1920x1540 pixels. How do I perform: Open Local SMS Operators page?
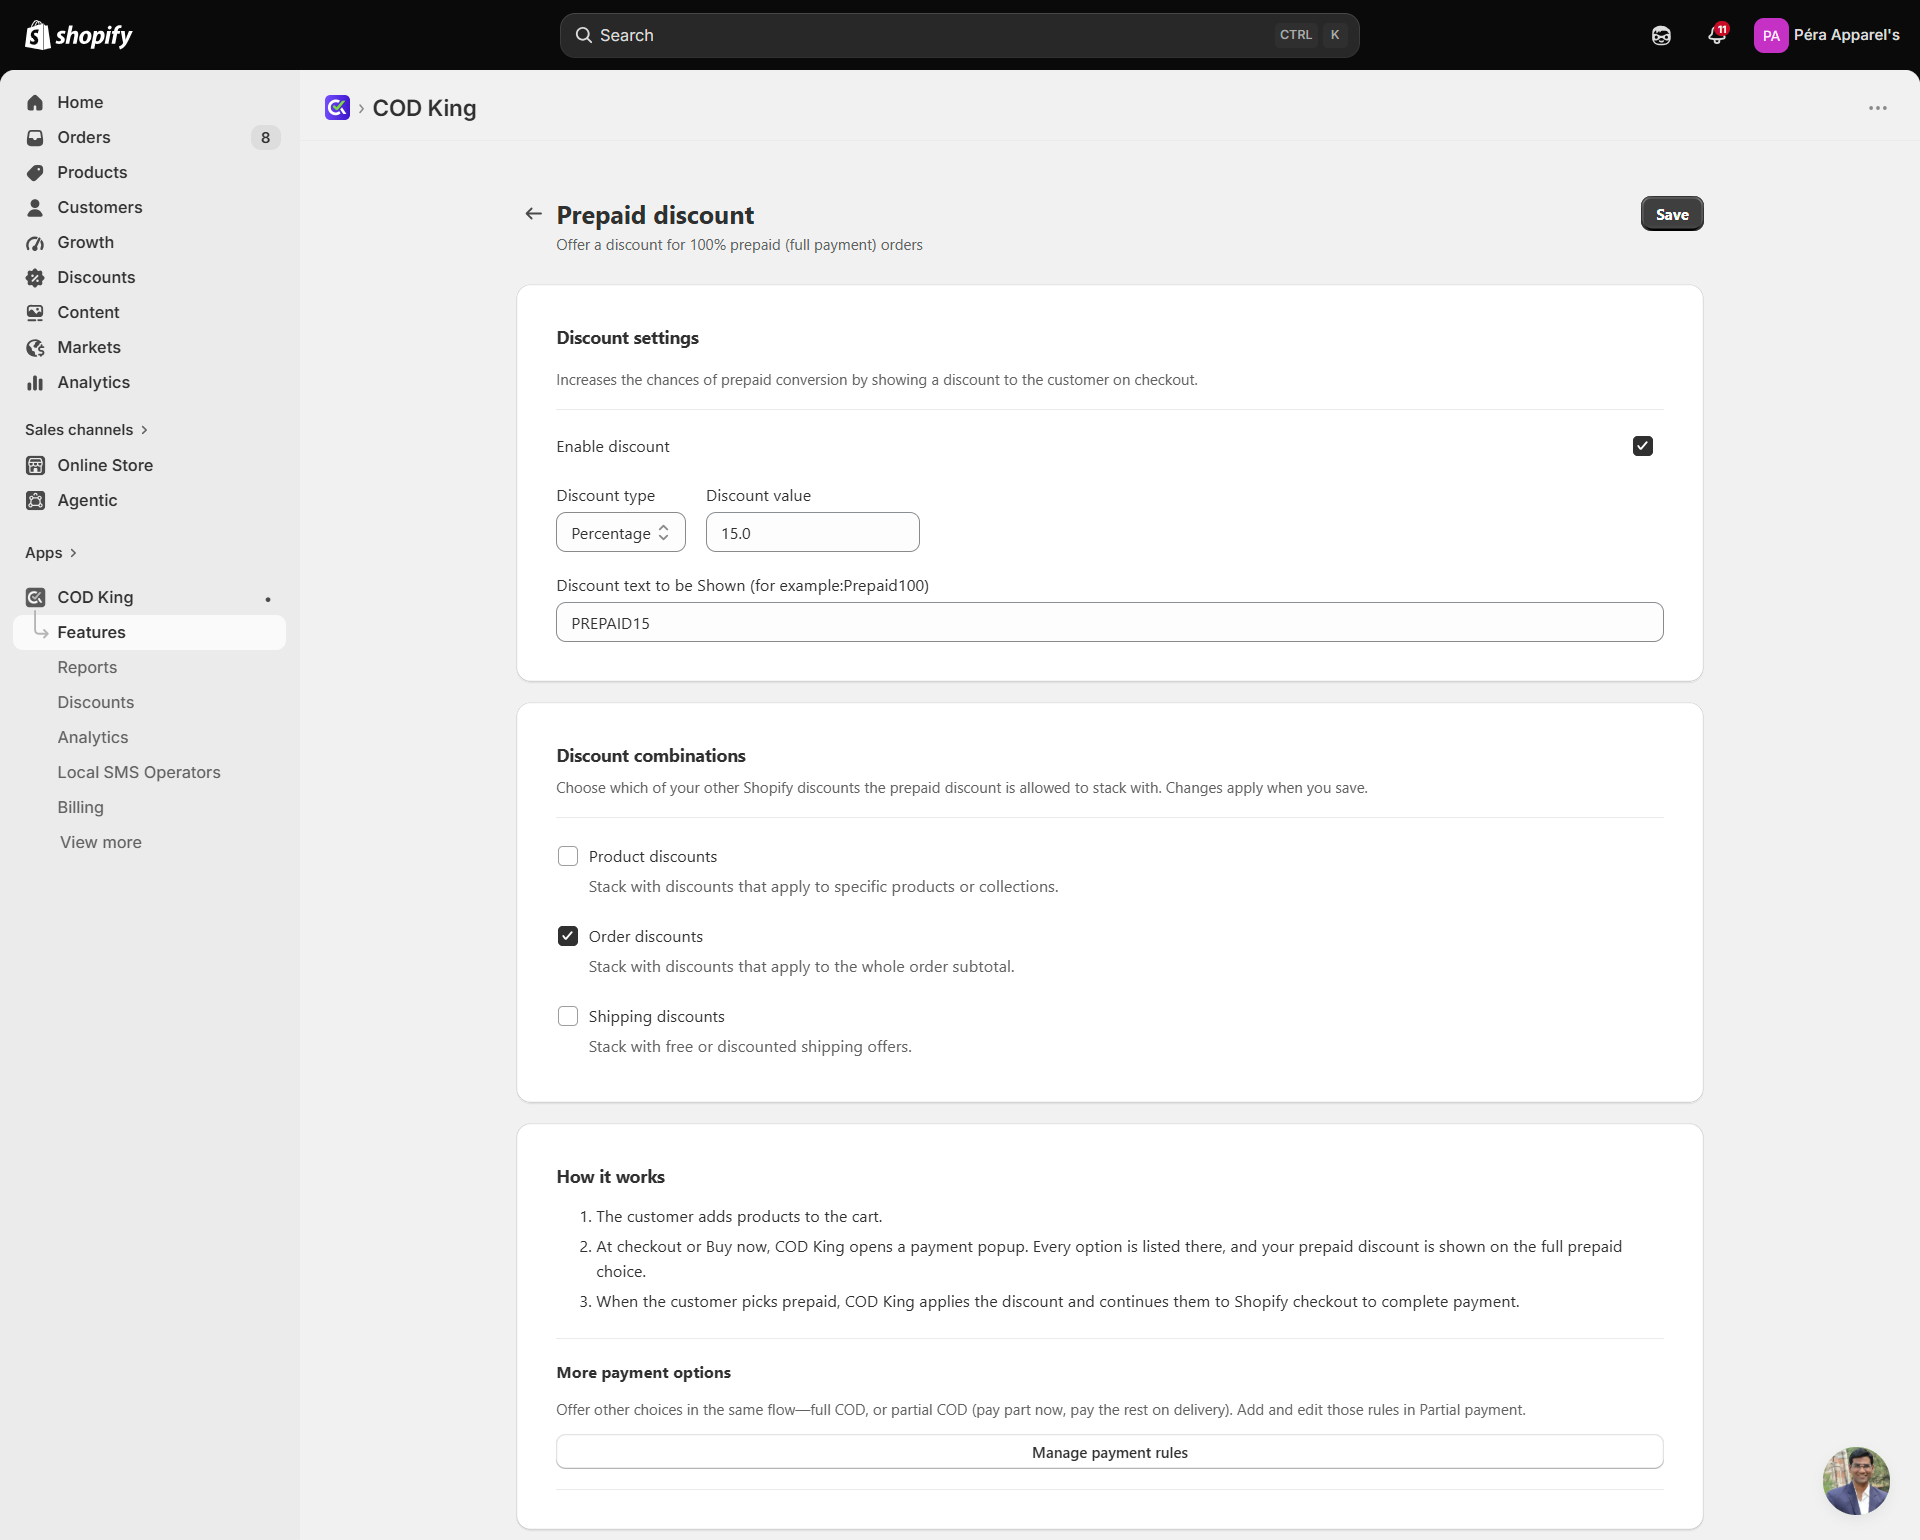(139, 773)
